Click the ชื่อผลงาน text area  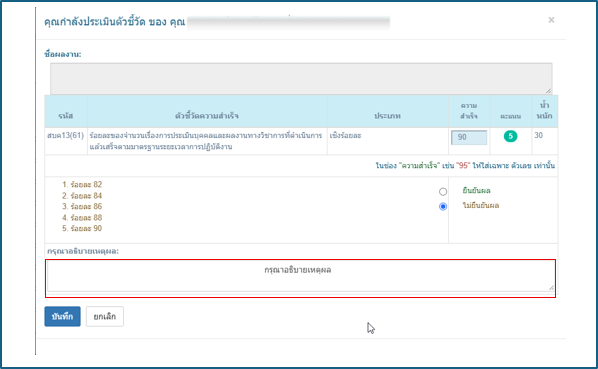click(301, 79)
